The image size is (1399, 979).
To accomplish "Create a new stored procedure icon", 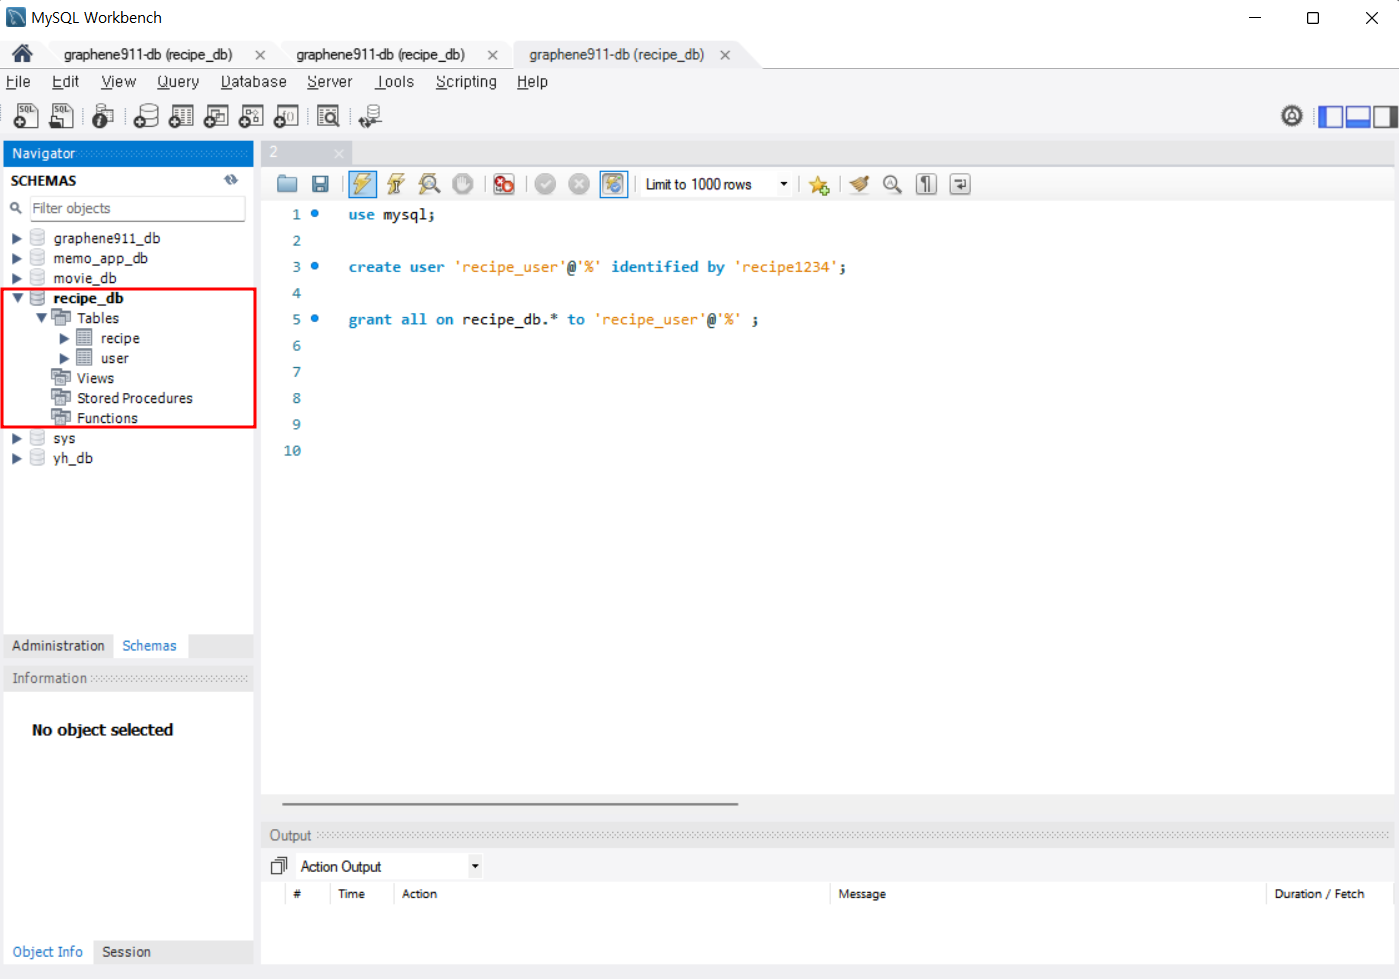I will pyautogui.click(x=251, y=116).
